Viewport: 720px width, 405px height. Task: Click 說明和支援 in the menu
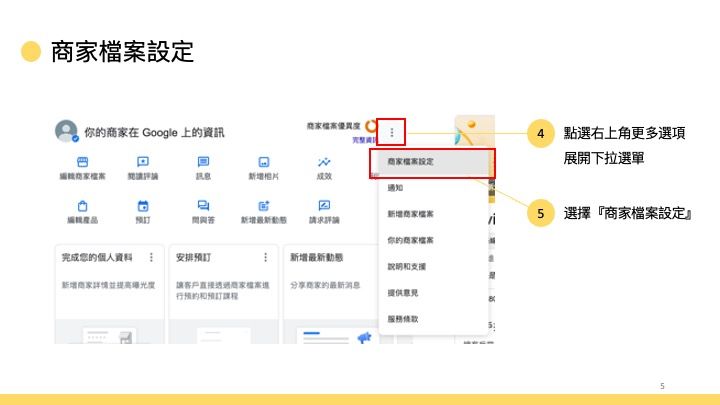pyautogui.click(x=407, y=266)
